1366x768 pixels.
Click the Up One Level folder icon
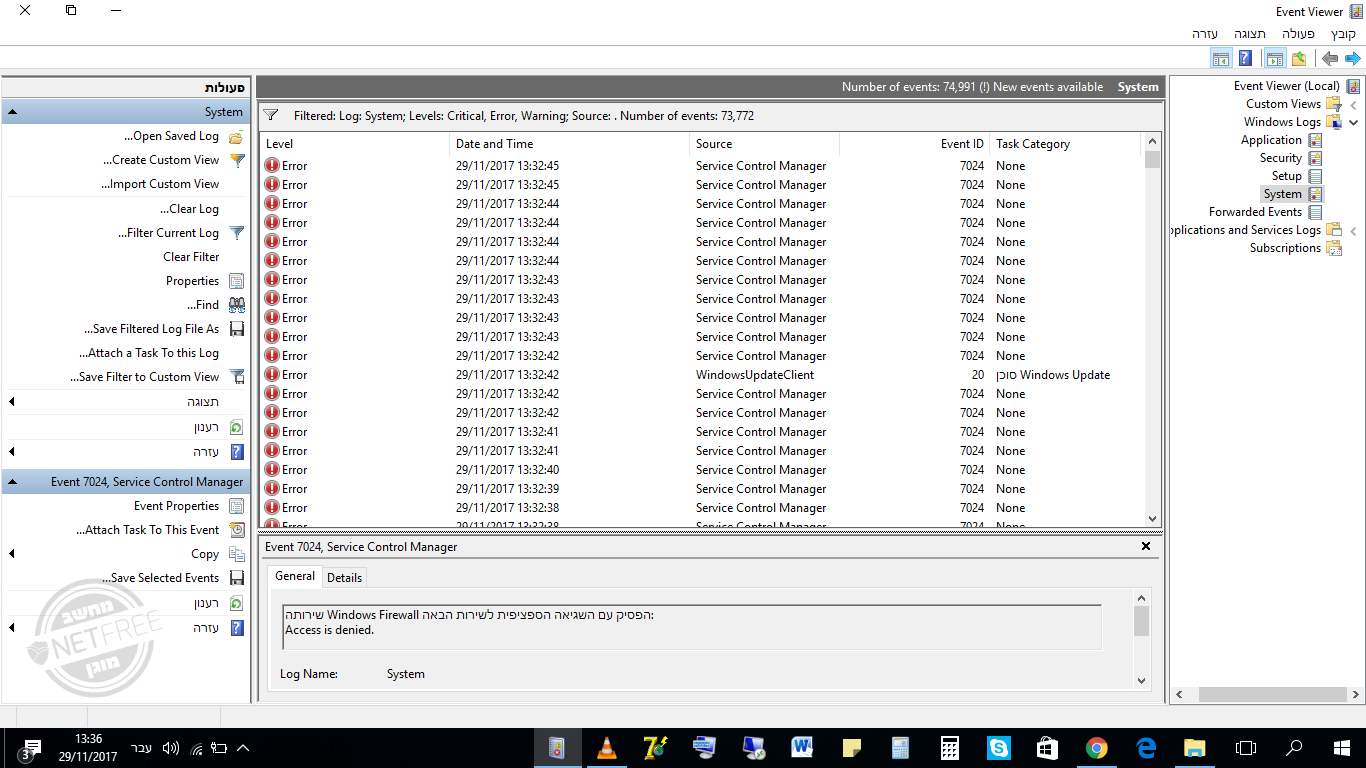tap(1298, 59)
